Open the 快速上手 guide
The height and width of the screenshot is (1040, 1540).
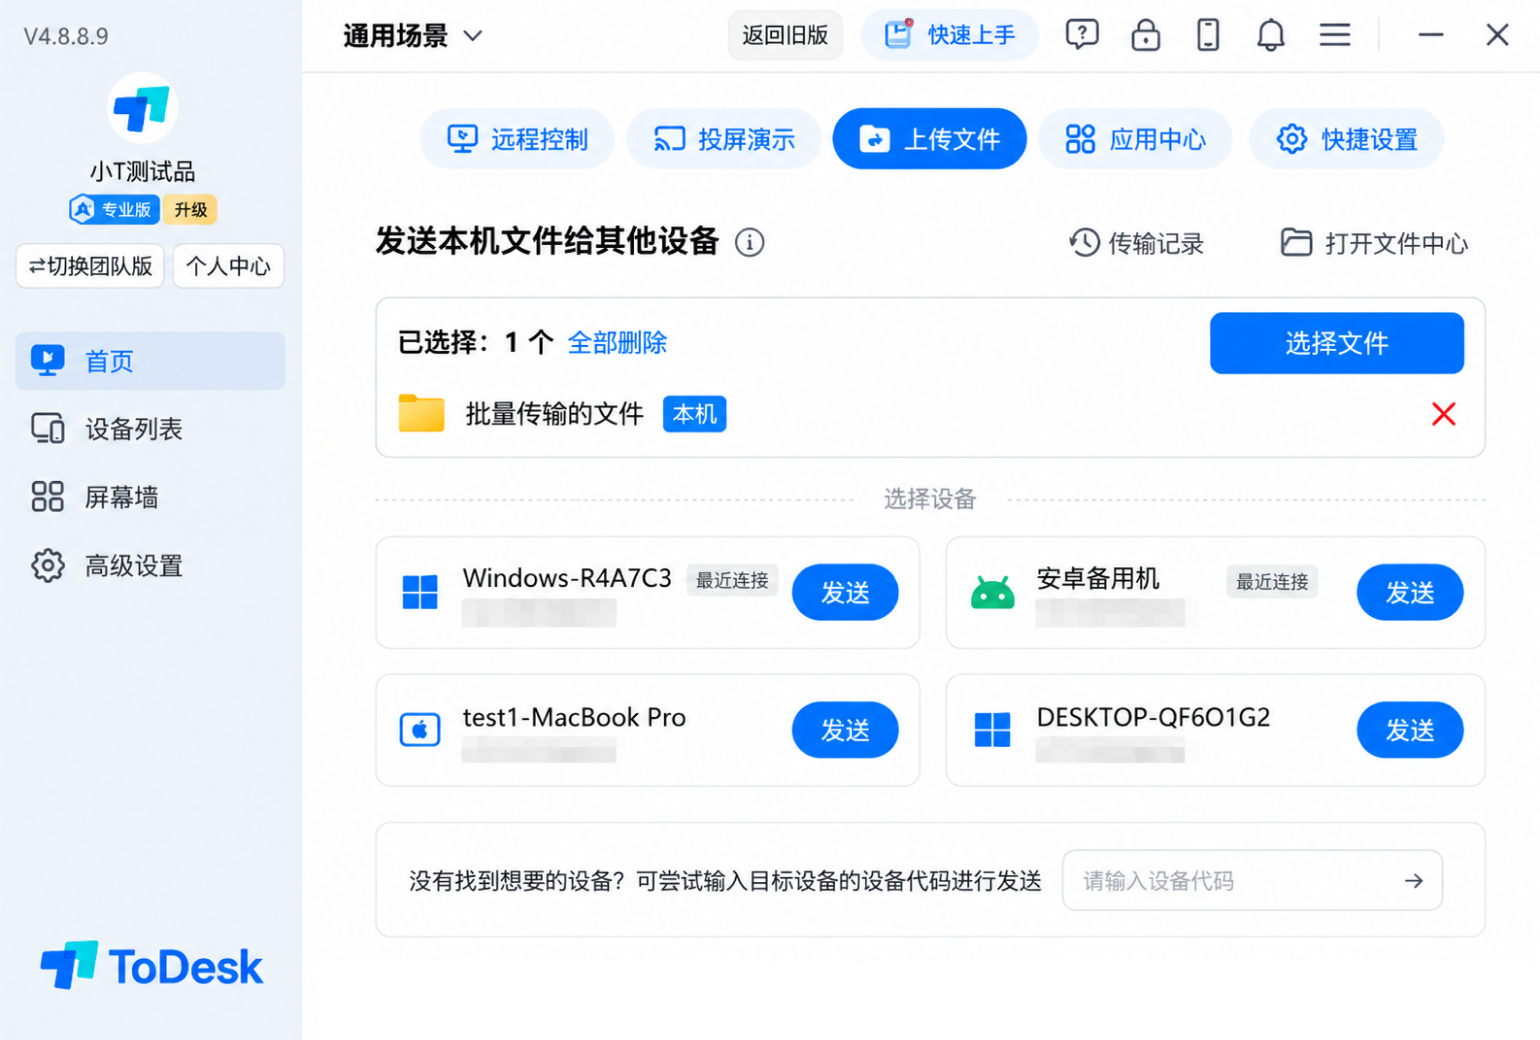950,35
